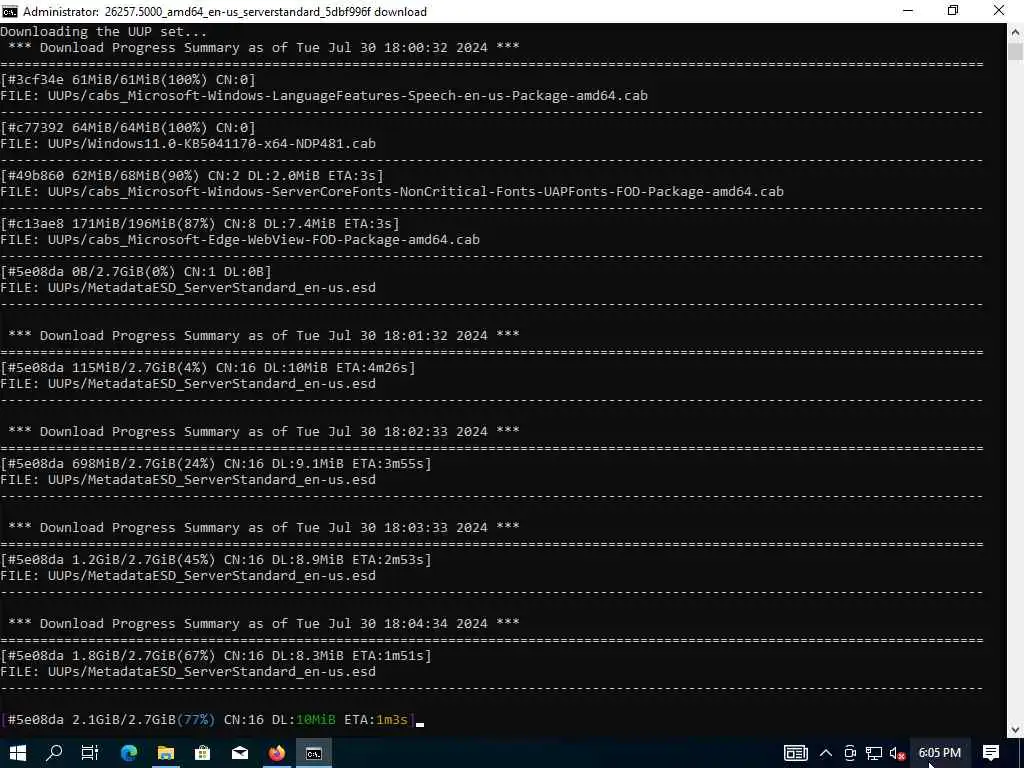Viewport: 1024px width, 768px height.
Task: Click the KB5041170-x64-NDP481.cab file line
Action: (x=188, y=144)
